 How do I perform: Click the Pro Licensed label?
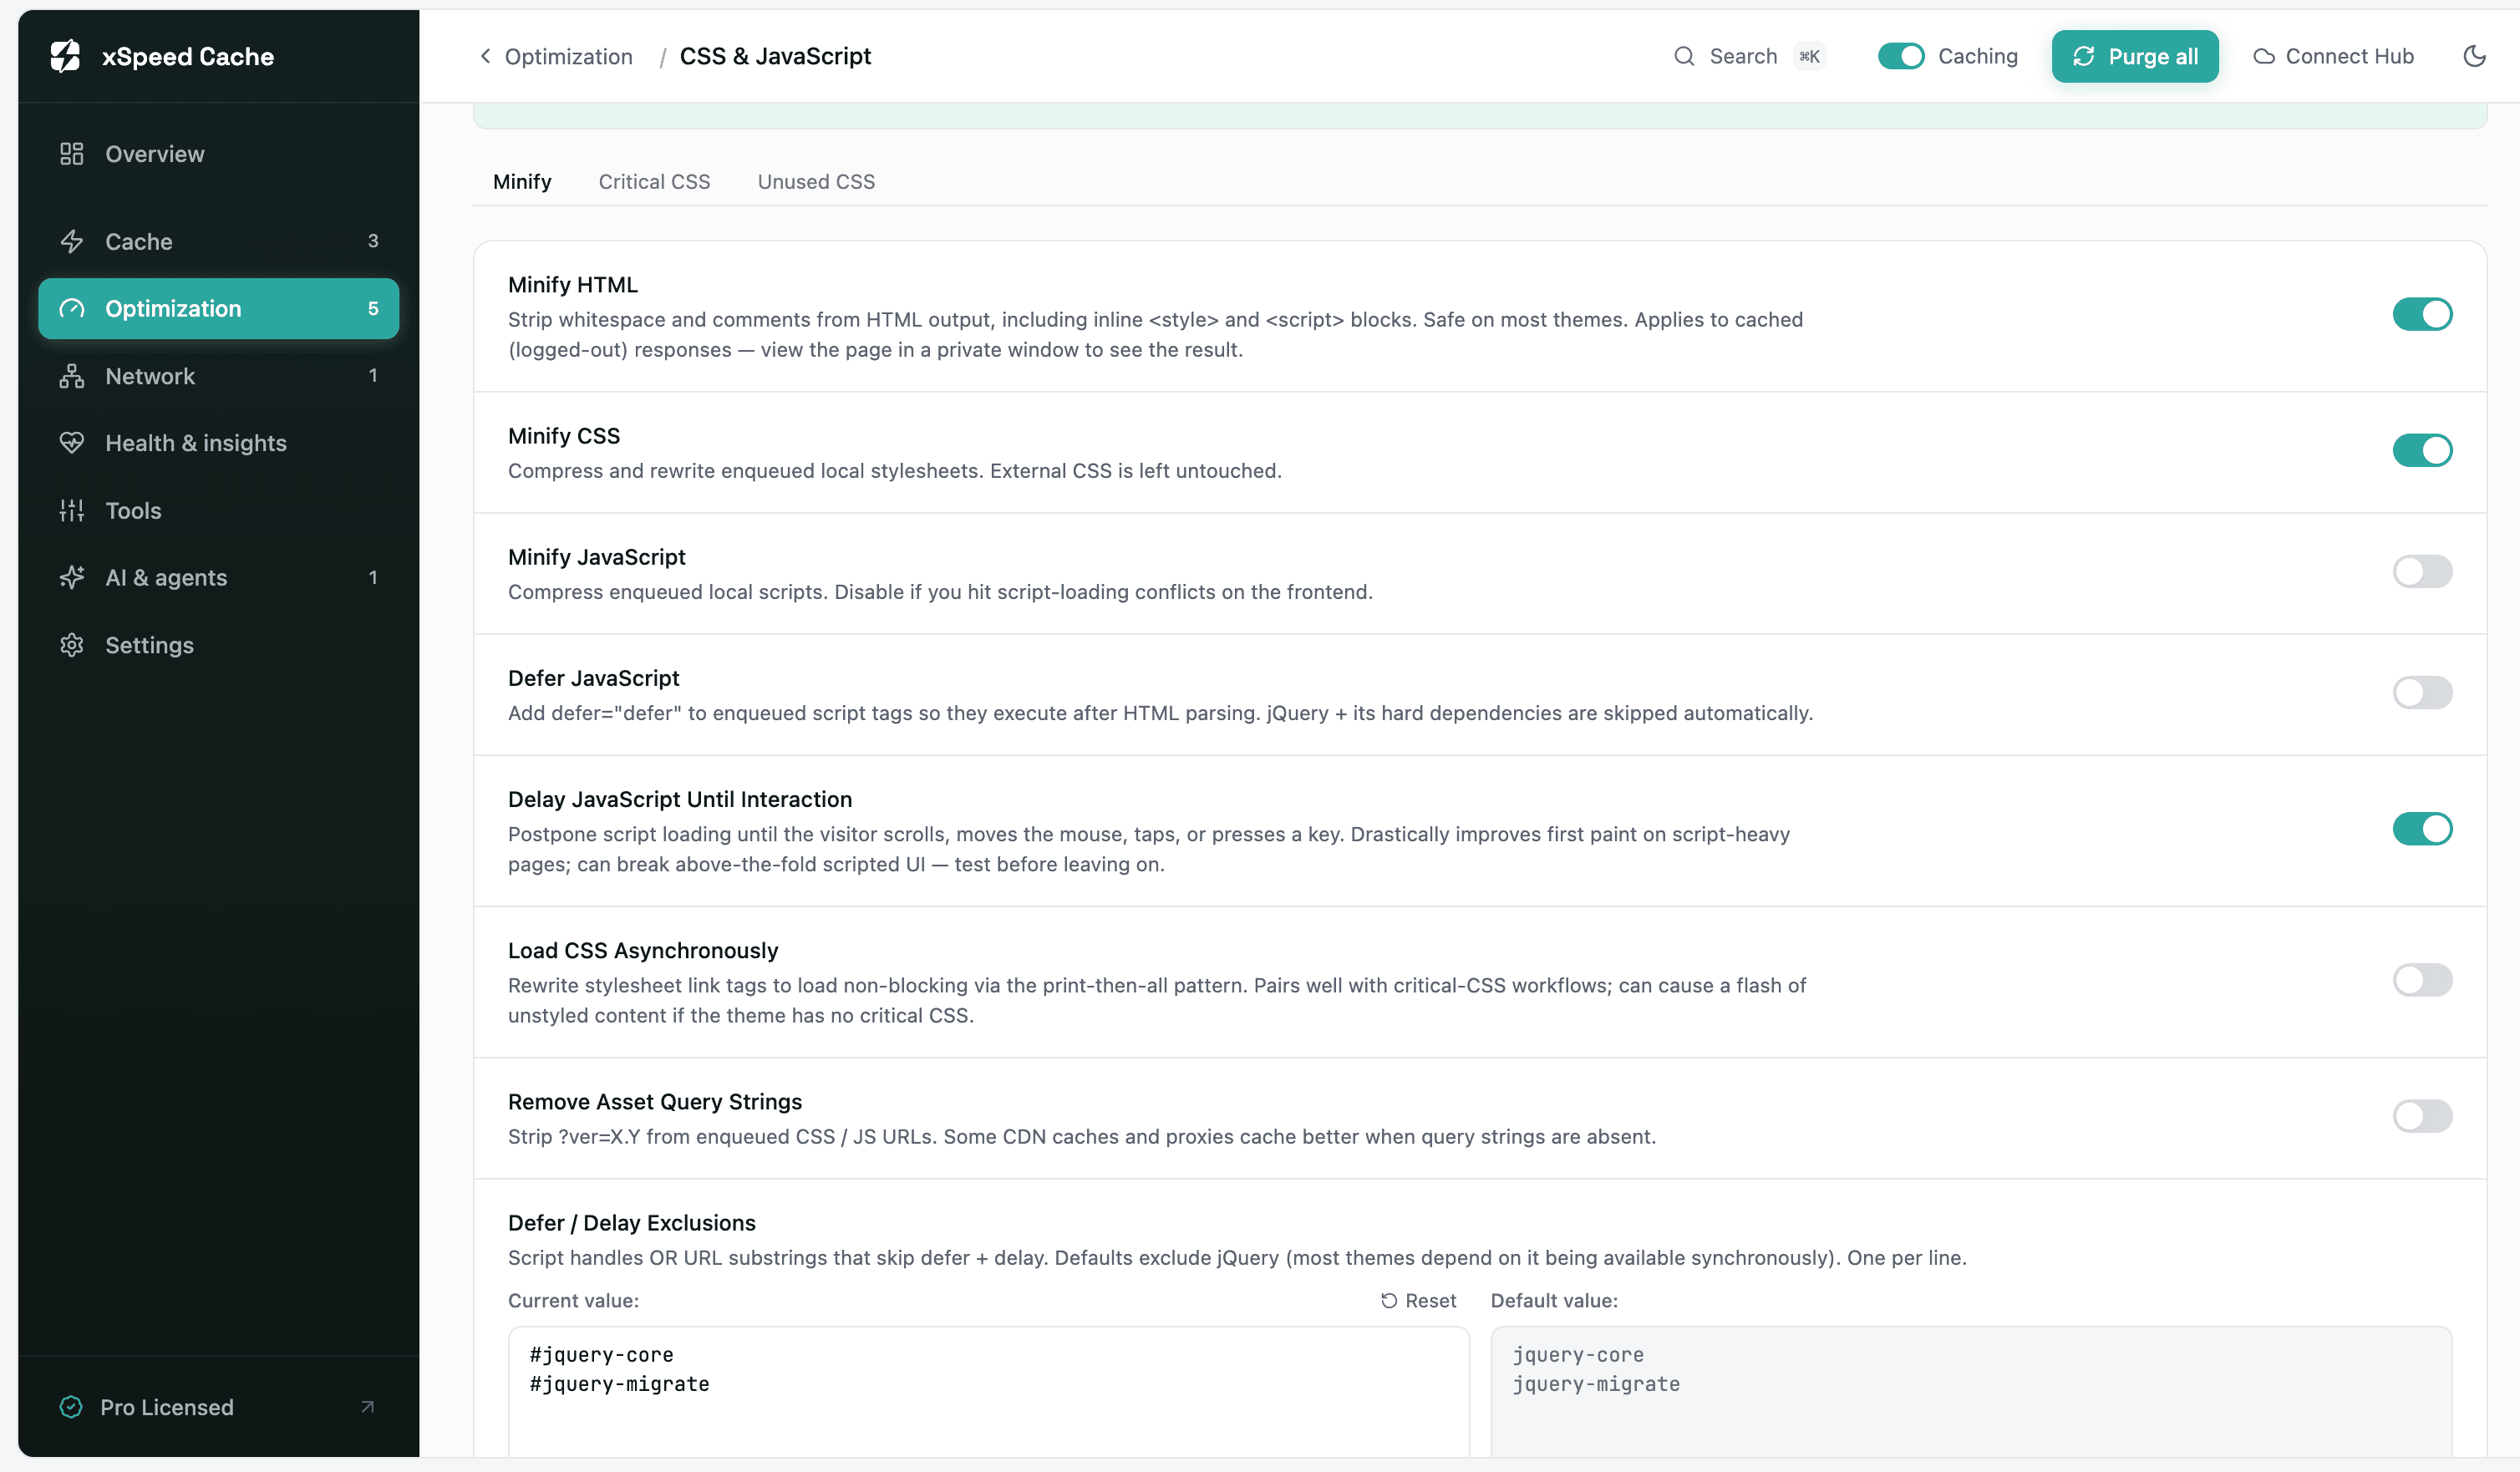click(x=167, y=1407)
